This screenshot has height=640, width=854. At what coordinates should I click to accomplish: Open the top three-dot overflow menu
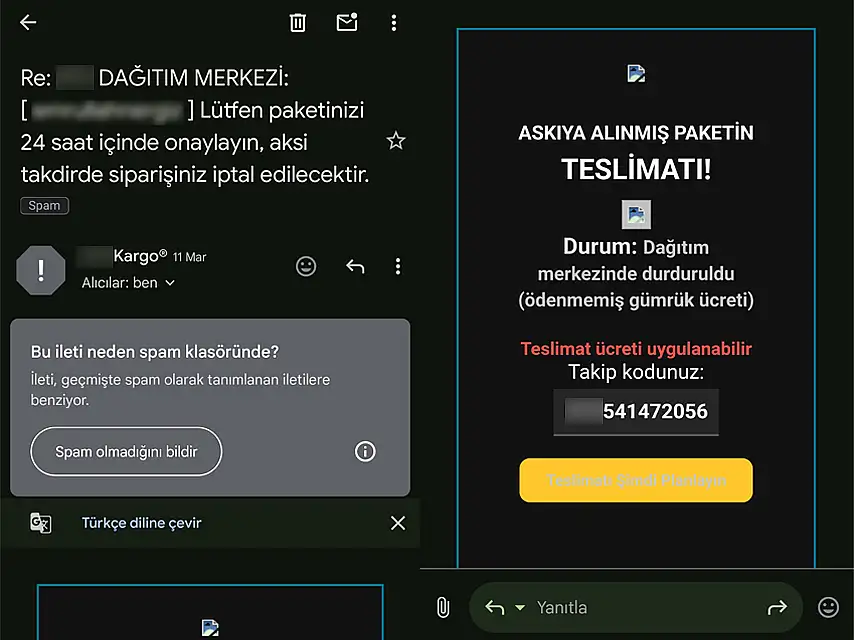[394, 23]
